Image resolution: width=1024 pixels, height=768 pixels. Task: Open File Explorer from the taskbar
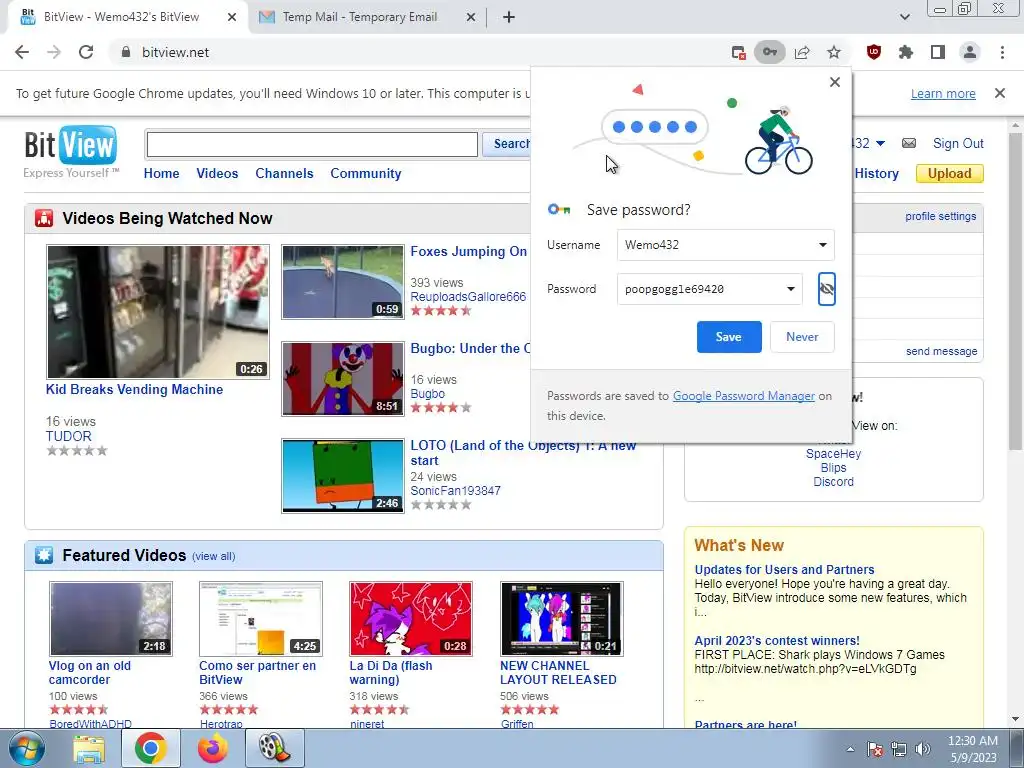click(89, 748)
